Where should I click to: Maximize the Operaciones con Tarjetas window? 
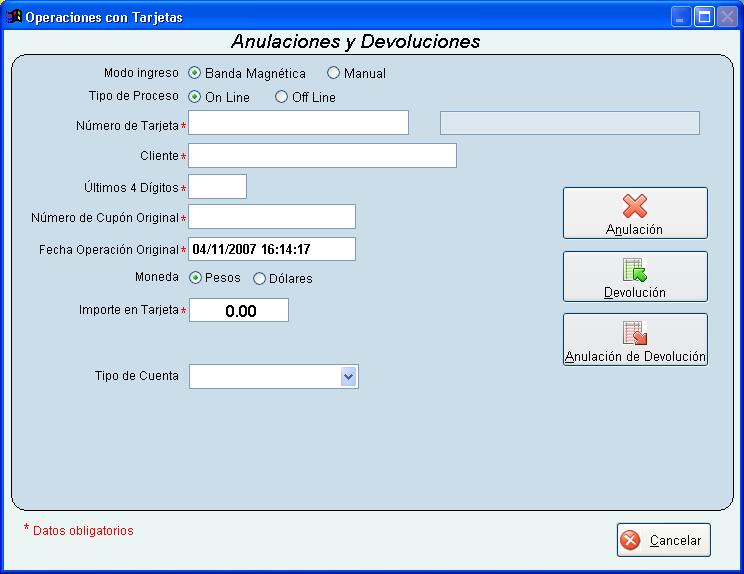coord(704,17)
